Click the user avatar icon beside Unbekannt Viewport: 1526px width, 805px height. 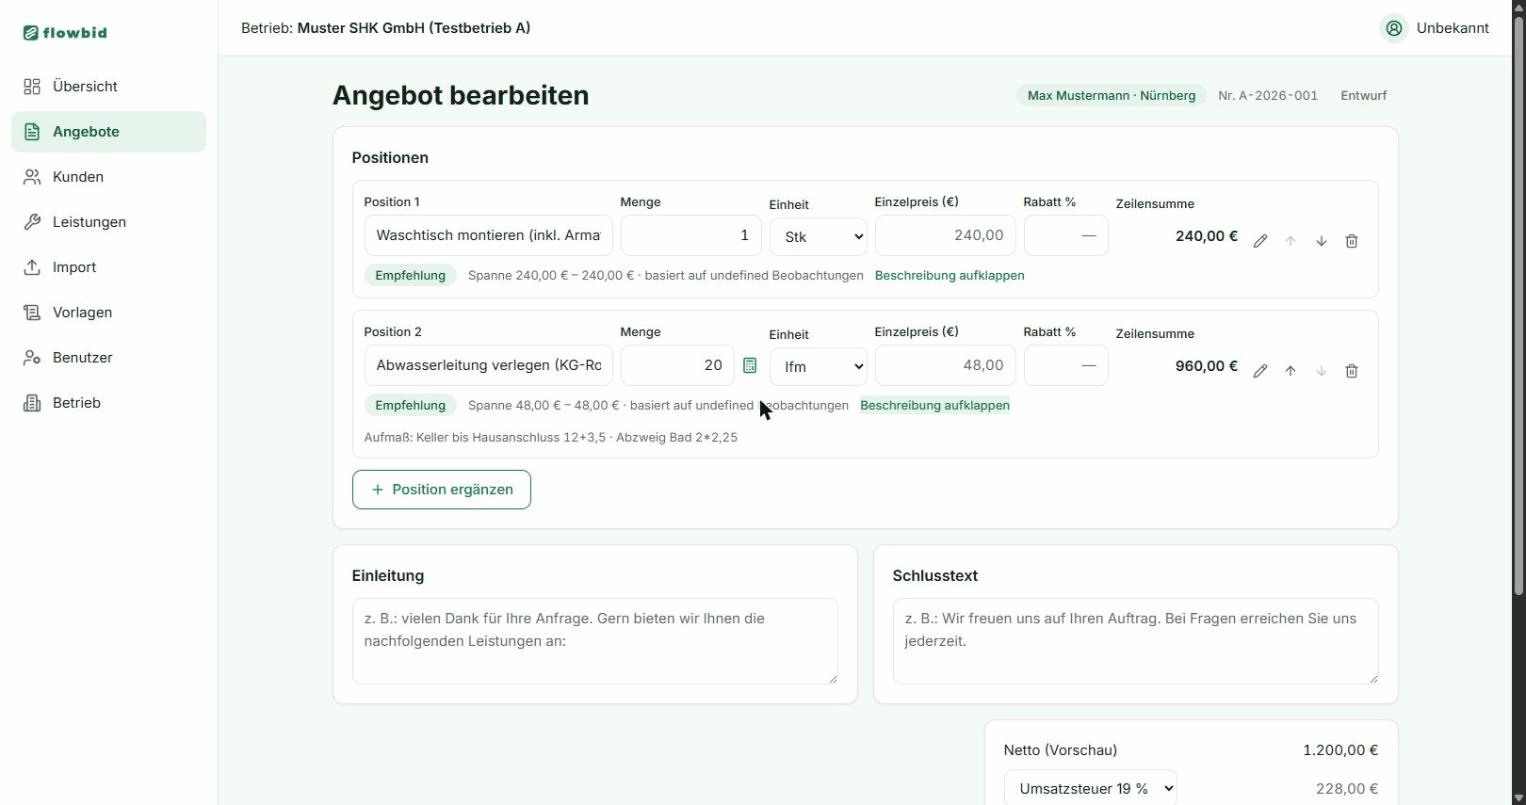point(1394,28)
